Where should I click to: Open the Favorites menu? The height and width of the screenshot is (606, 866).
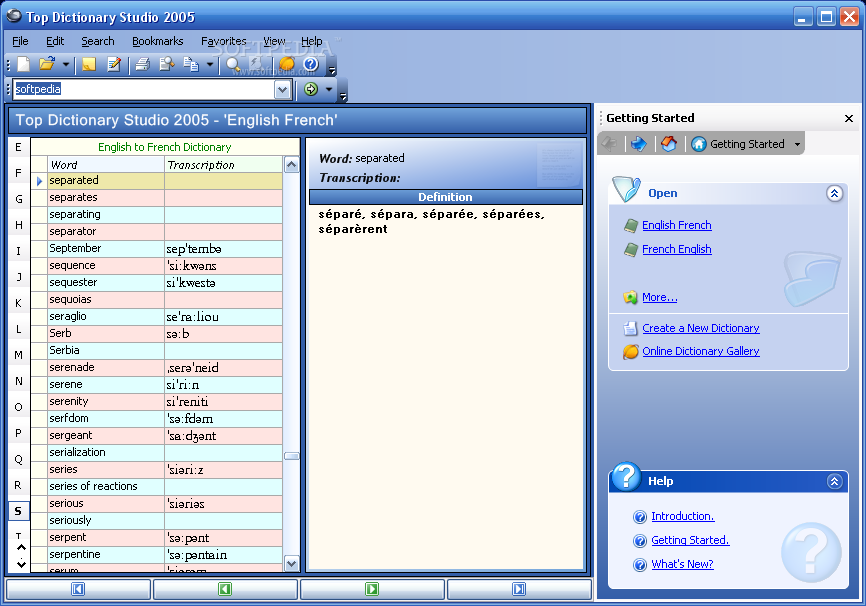coord(223,41)
